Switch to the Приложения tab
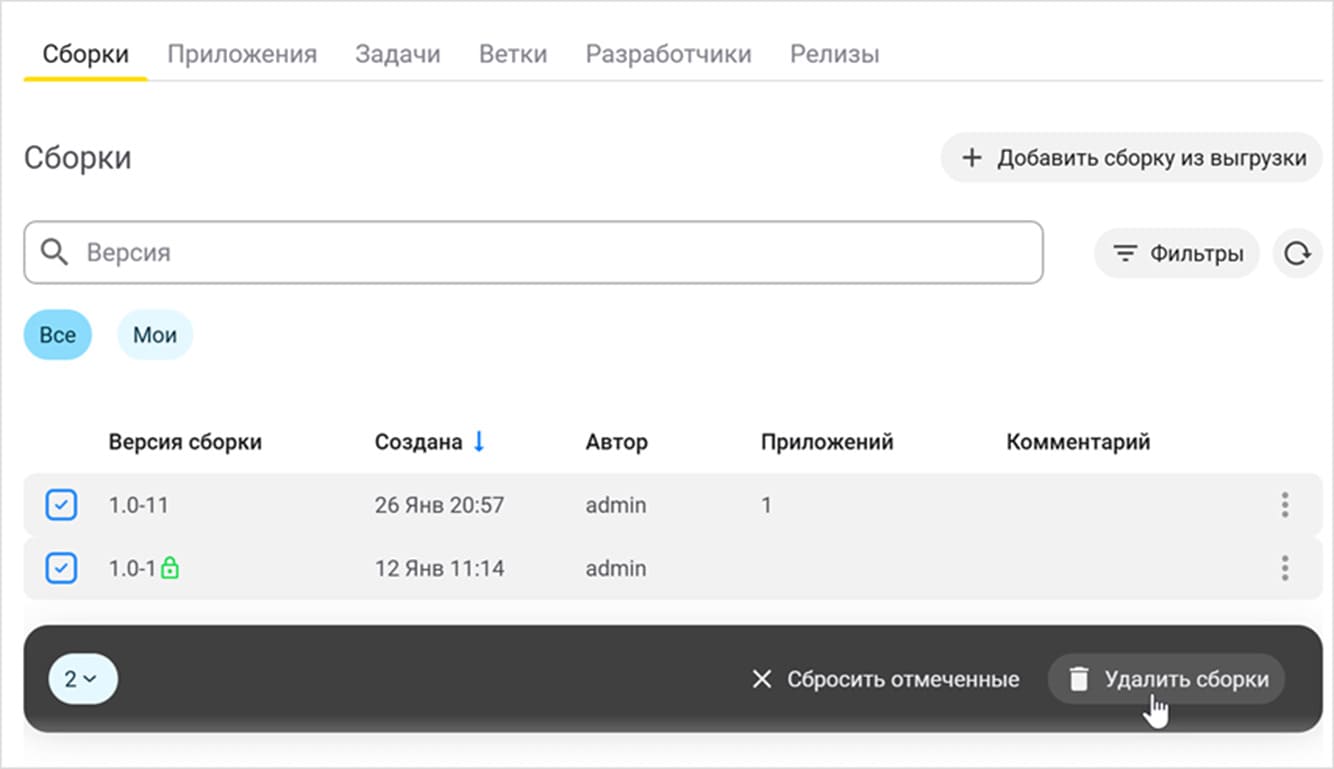This screenshot has height=769, width=1334. 242,54
